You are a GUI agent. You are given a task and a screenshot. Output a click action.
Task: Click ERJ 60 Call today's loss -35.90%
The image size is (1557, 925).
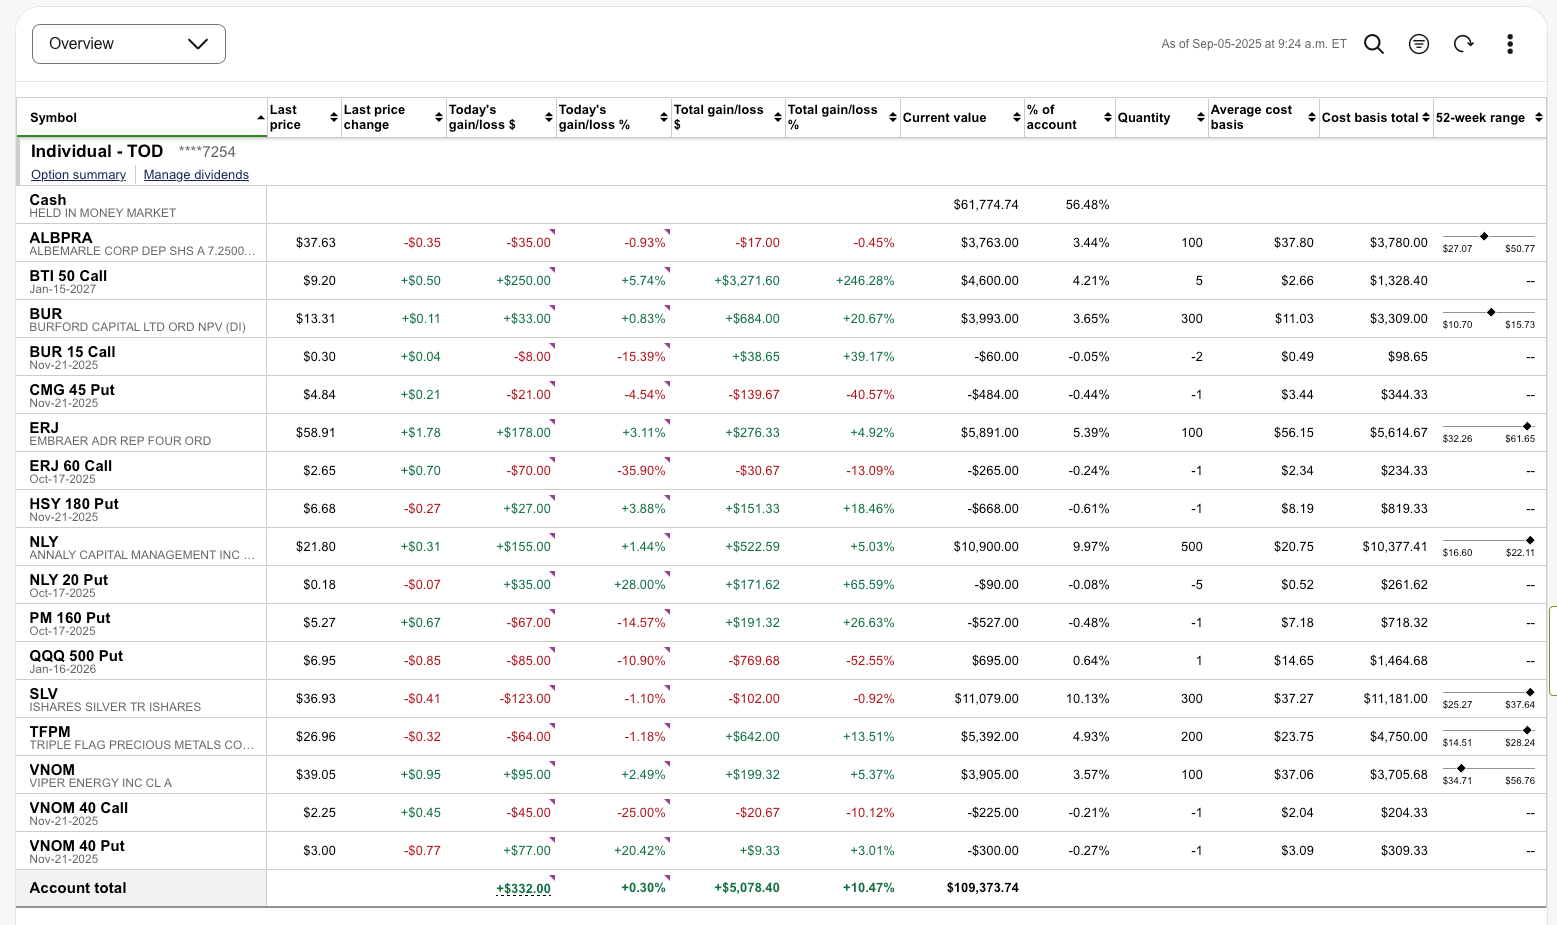(641, 471)
